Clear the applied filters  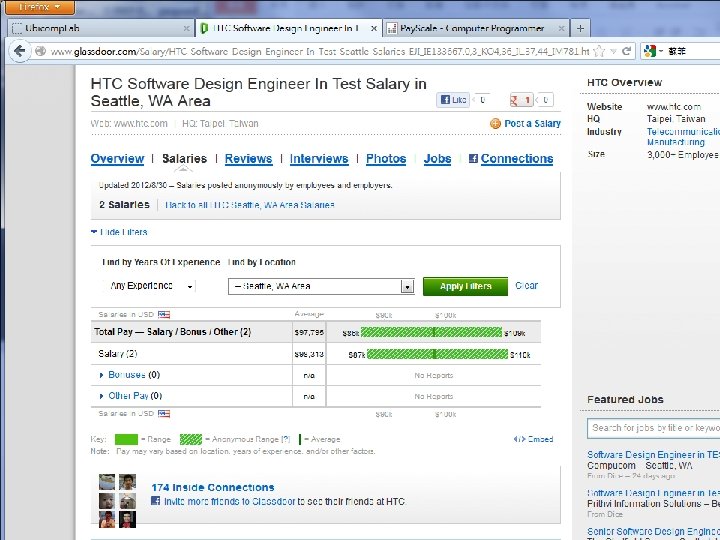[x=526, y=286]
